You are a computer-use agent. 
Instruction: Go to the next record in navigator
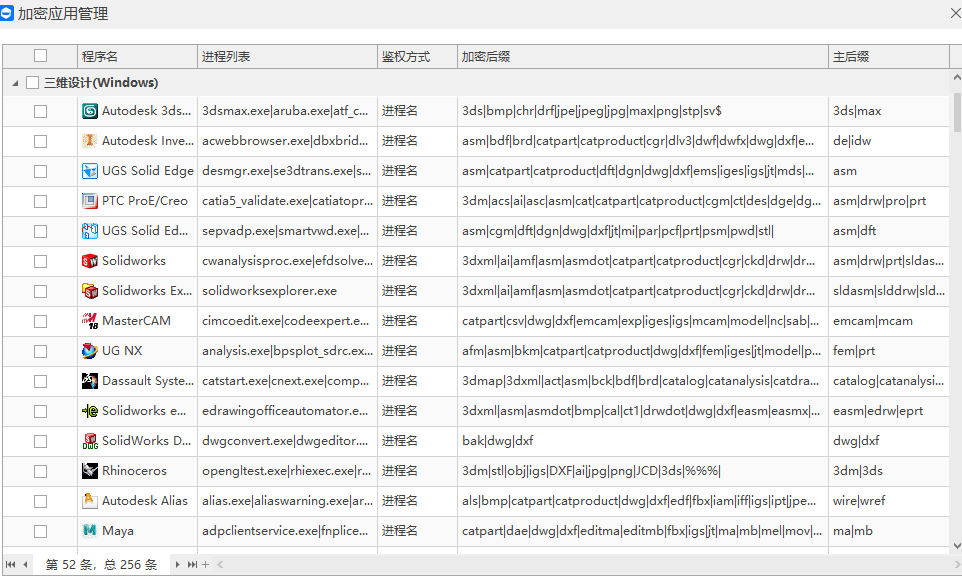(177, 565)
